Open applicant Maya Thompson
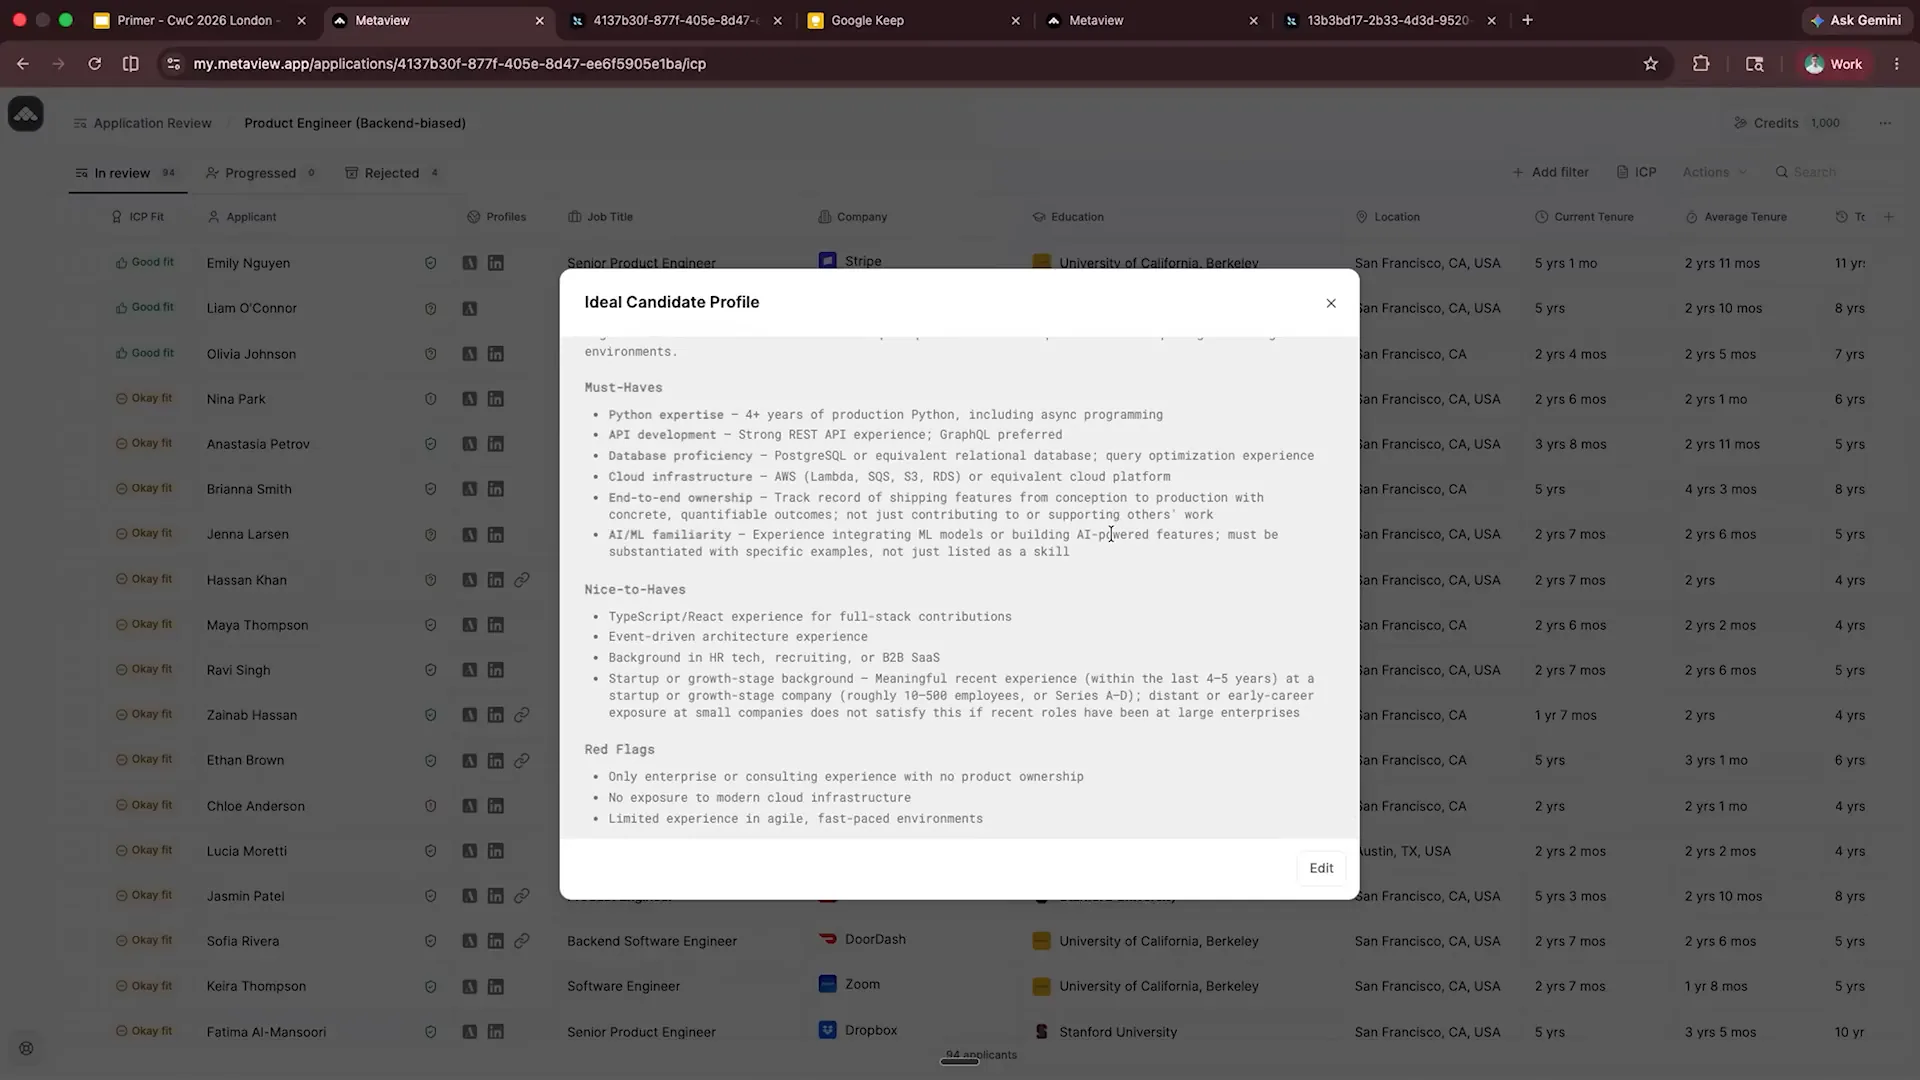The width and height of the screenshot is (1920, 1080). (257, 625)
